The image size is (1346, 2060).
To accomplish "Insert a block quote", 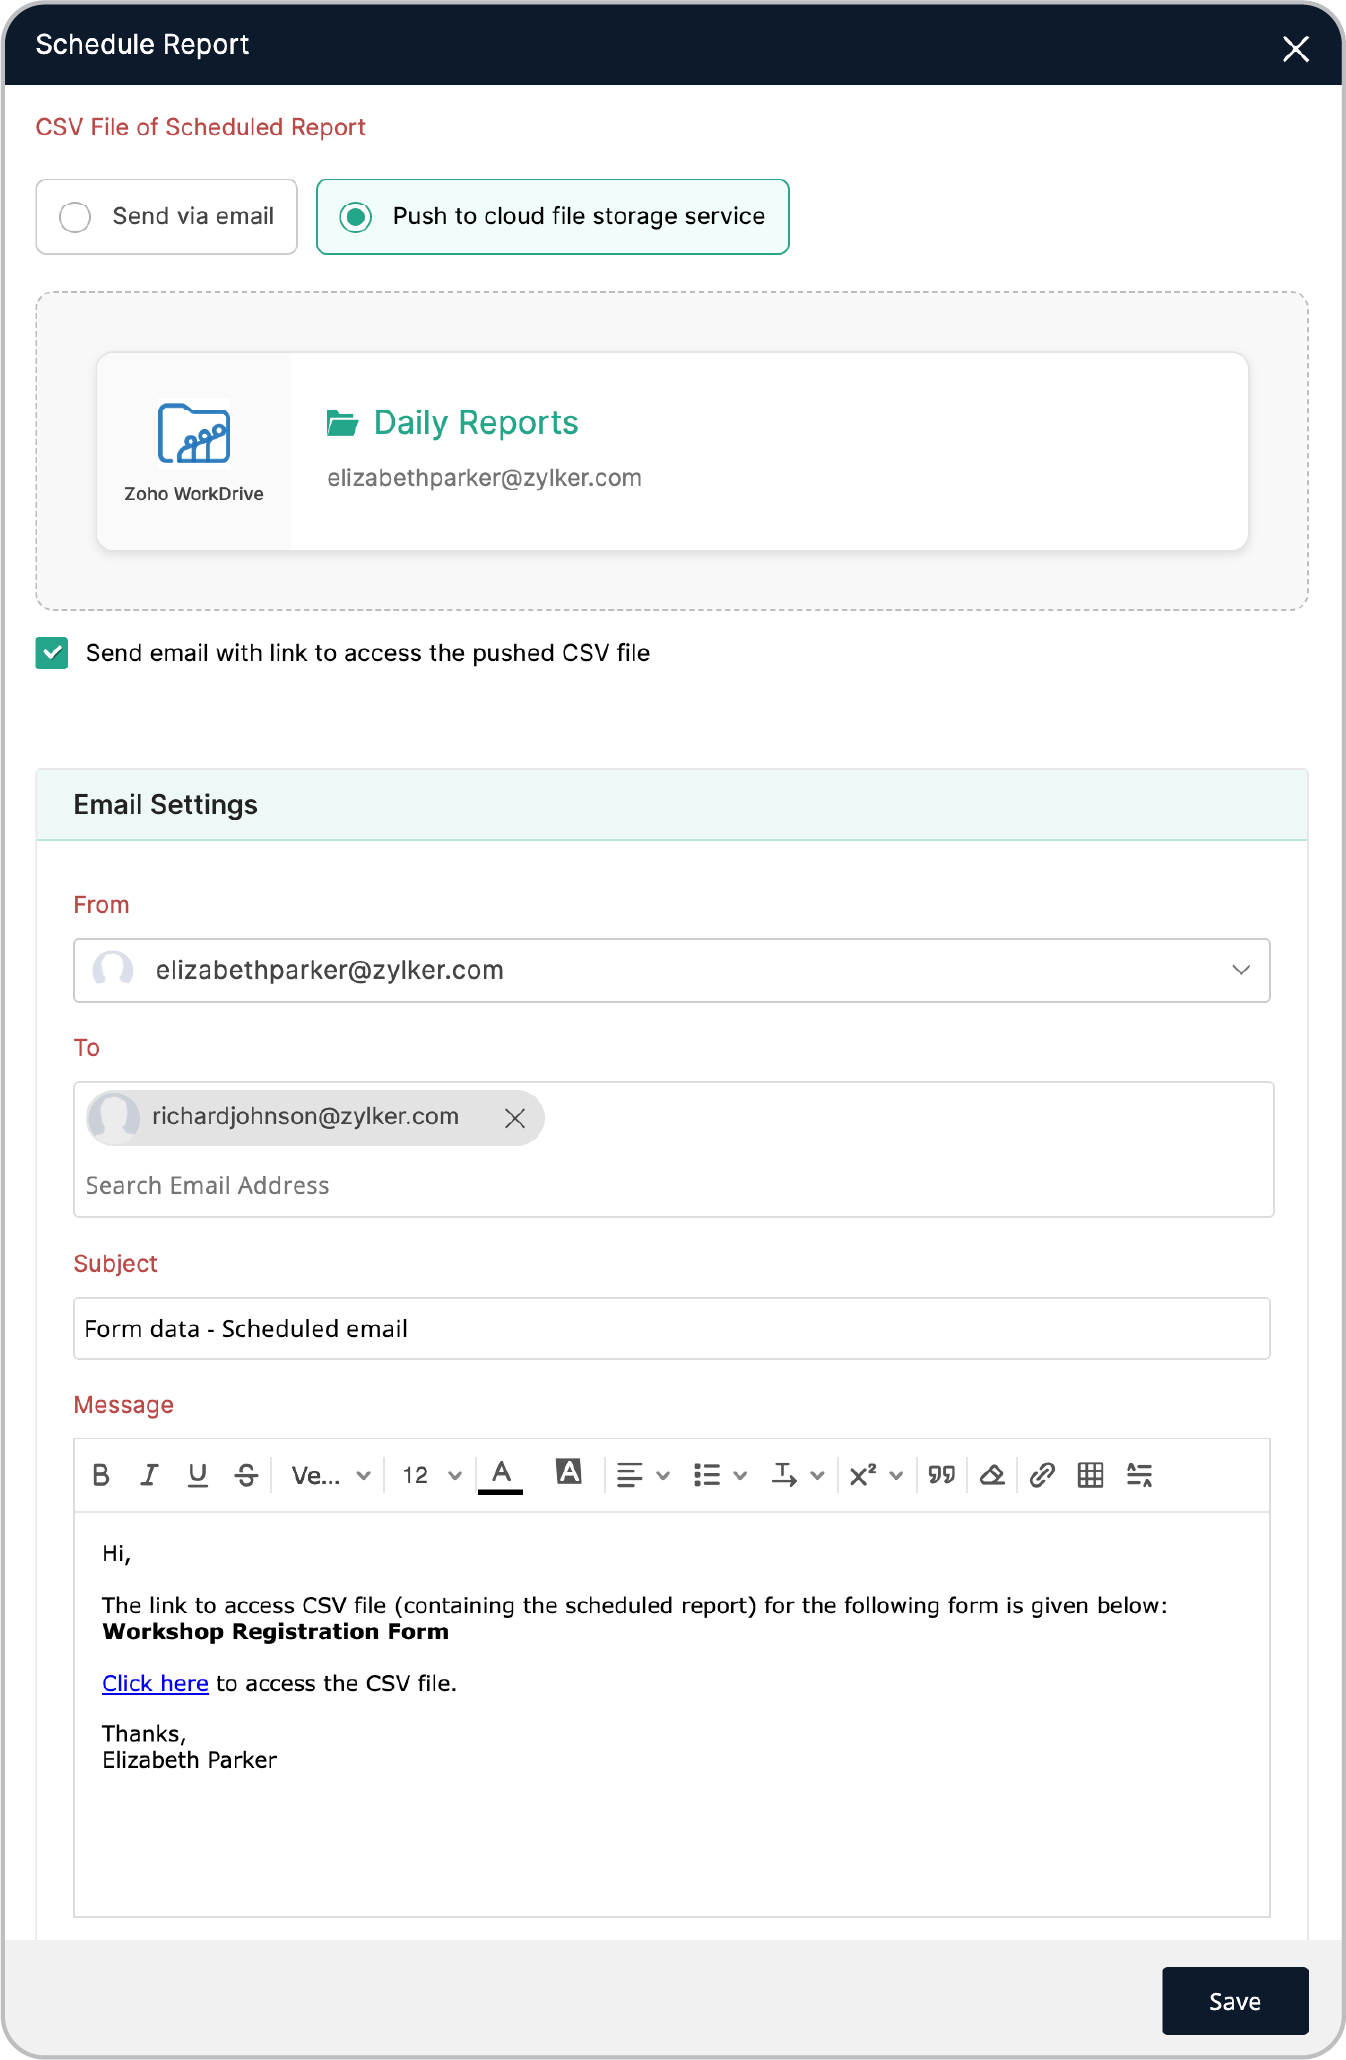I will click(x=942, y=1475).
